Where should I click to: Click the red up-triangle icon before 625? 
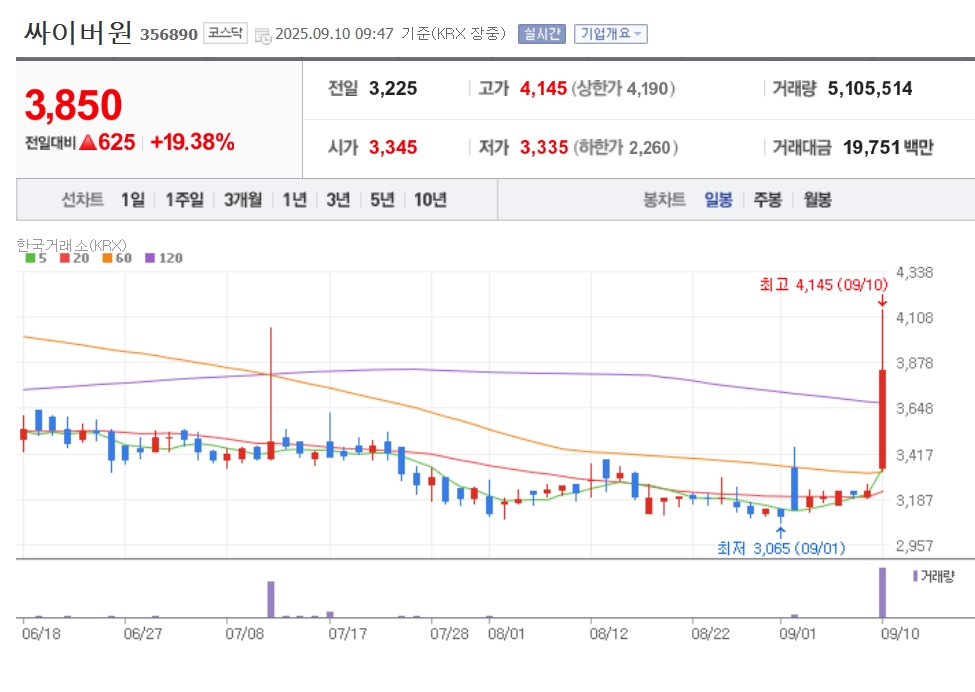pos(88,142)
